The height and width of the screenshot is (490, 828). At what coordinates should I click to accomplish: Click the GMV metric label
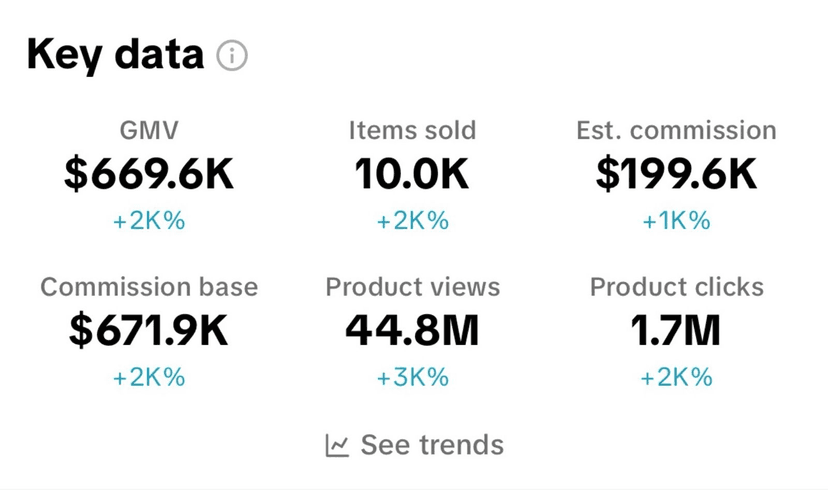click(x=149, y=130)
